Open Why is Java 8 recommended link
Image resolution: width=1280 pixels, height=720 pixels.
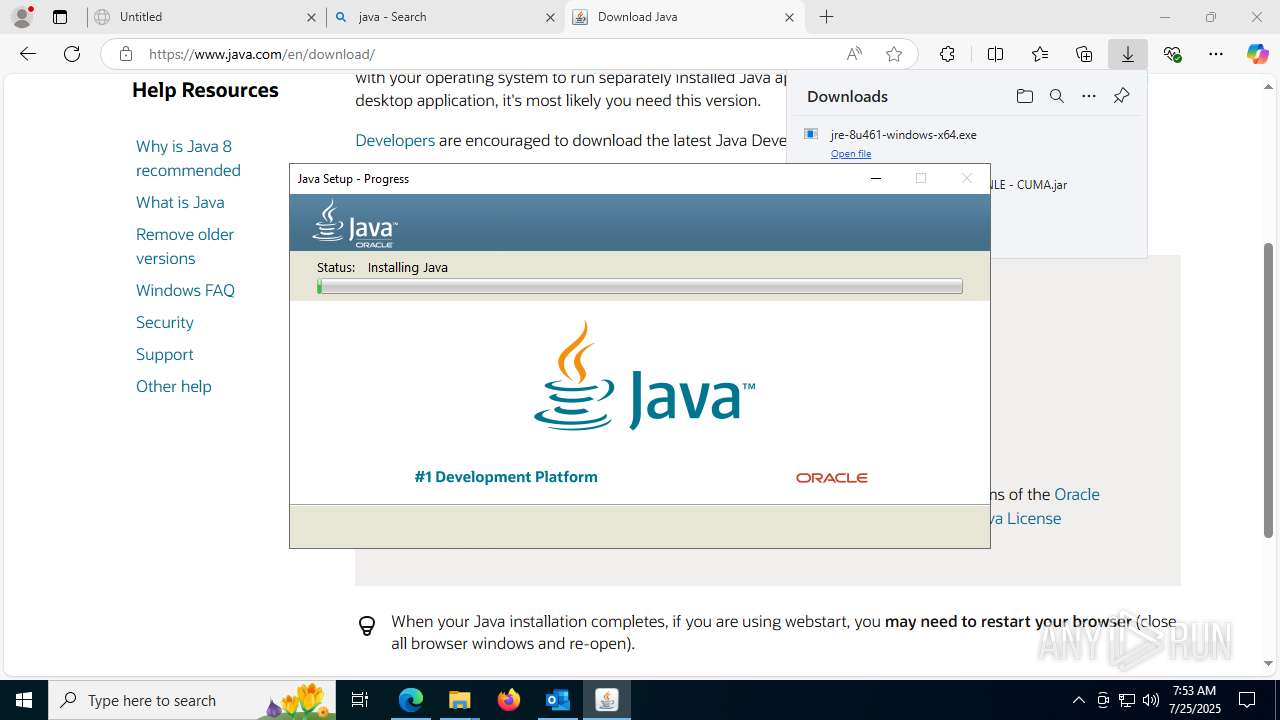coord(188,158)
